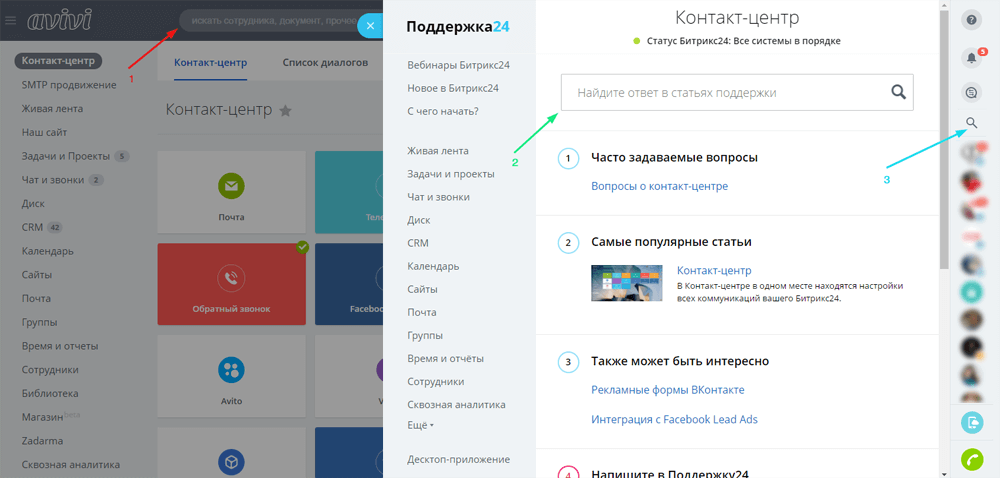
Task: Open CRM in left menu
Action: click(33, 228)
